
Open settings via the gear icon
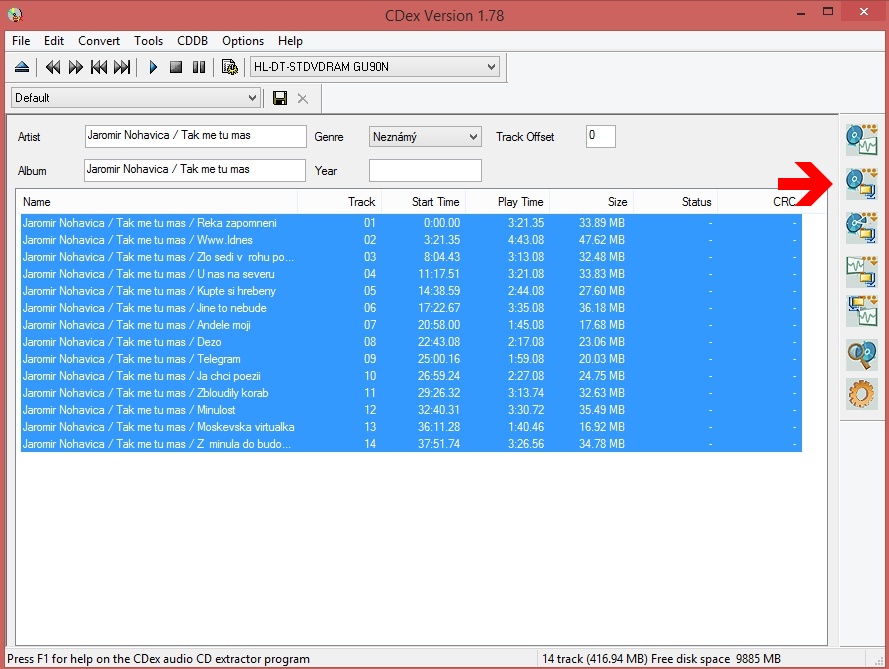coord(861,394)
